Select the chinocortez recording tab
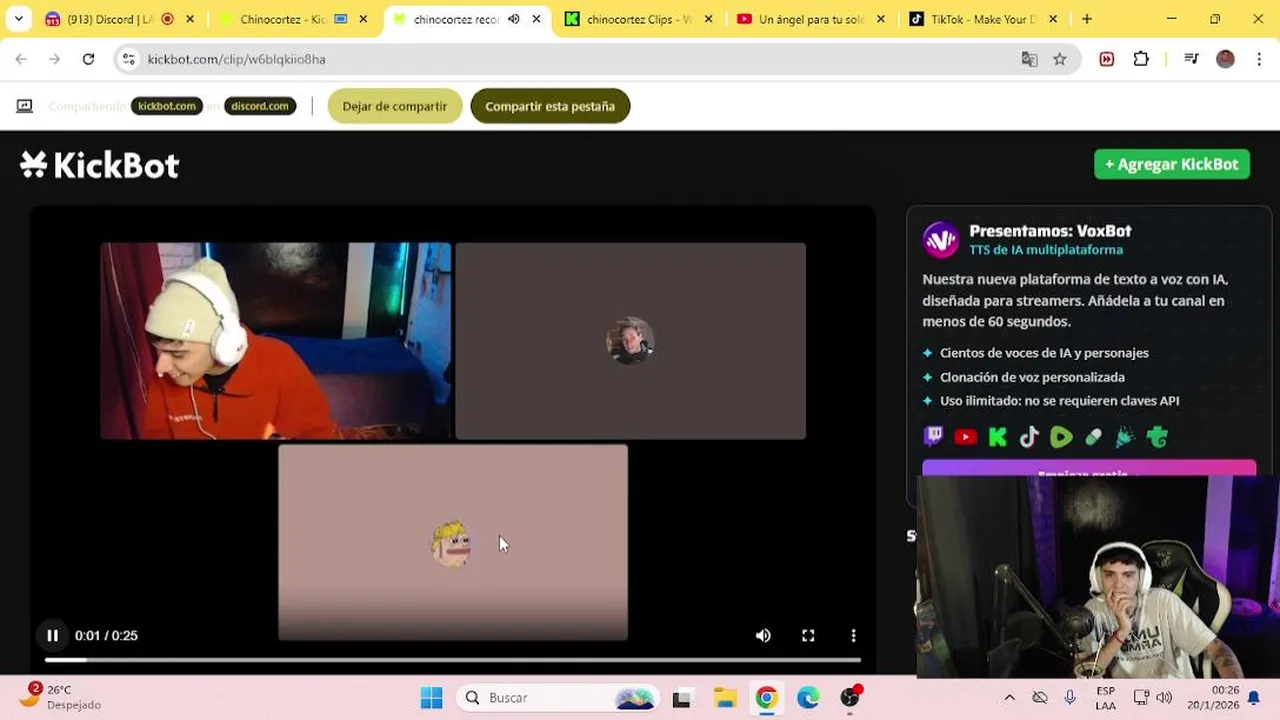1280x720 pixels. 455,19
